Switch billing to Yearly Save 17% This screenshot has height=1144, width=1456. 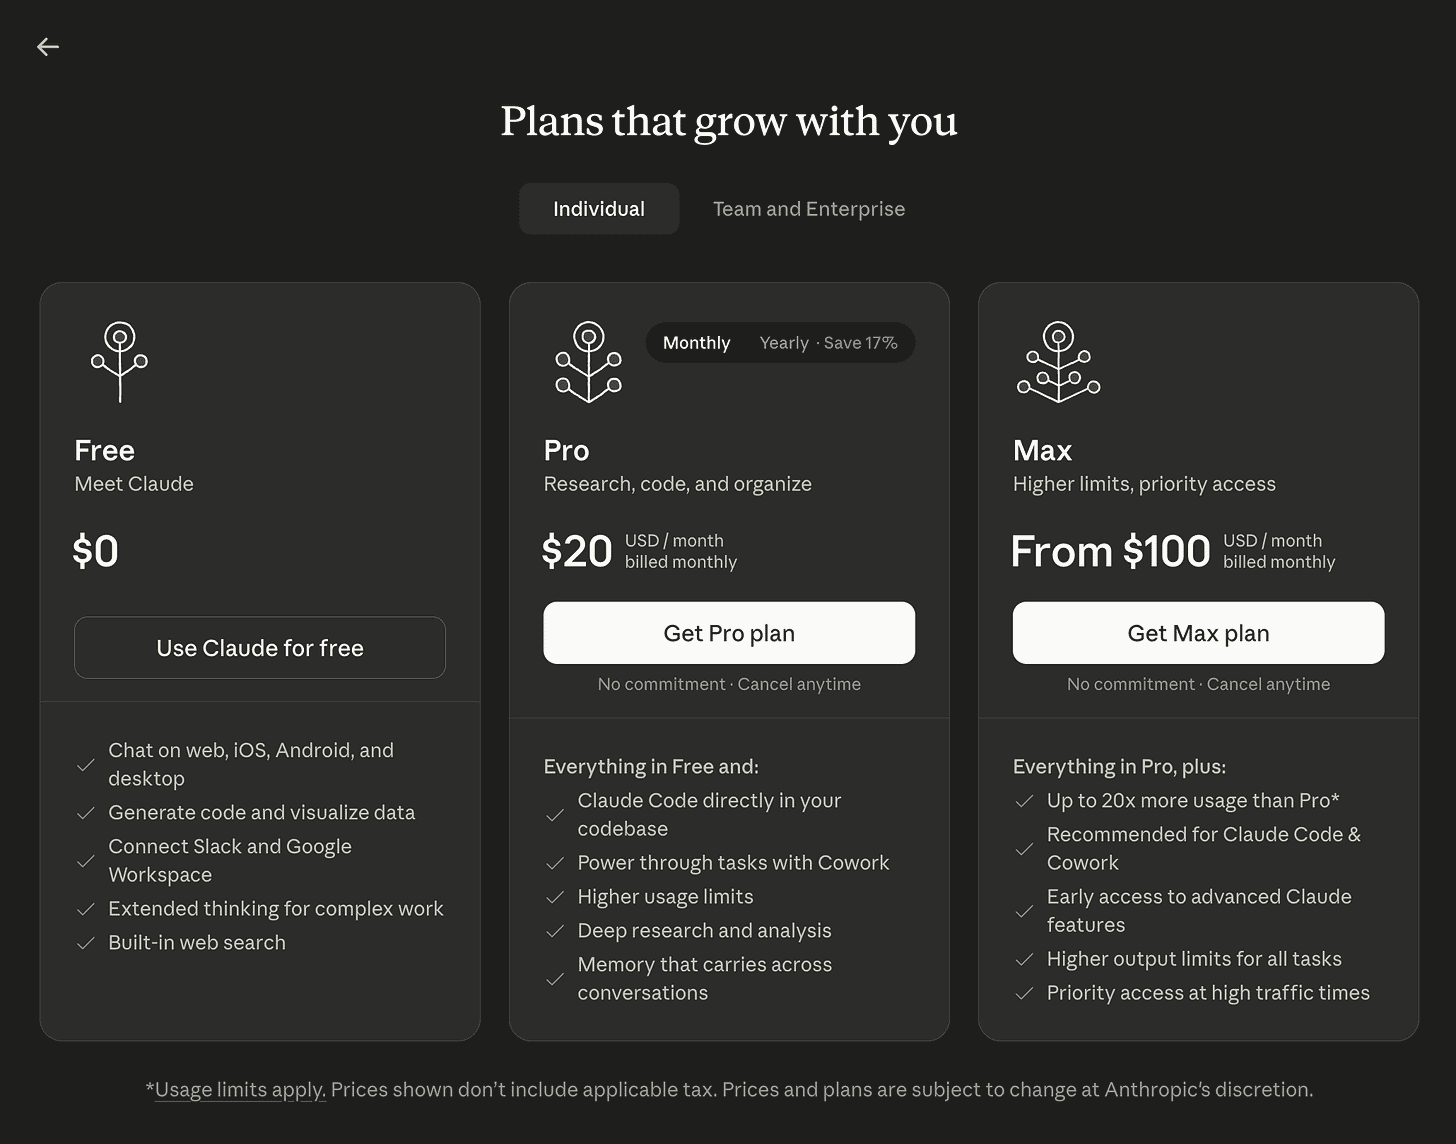(828, 343)
